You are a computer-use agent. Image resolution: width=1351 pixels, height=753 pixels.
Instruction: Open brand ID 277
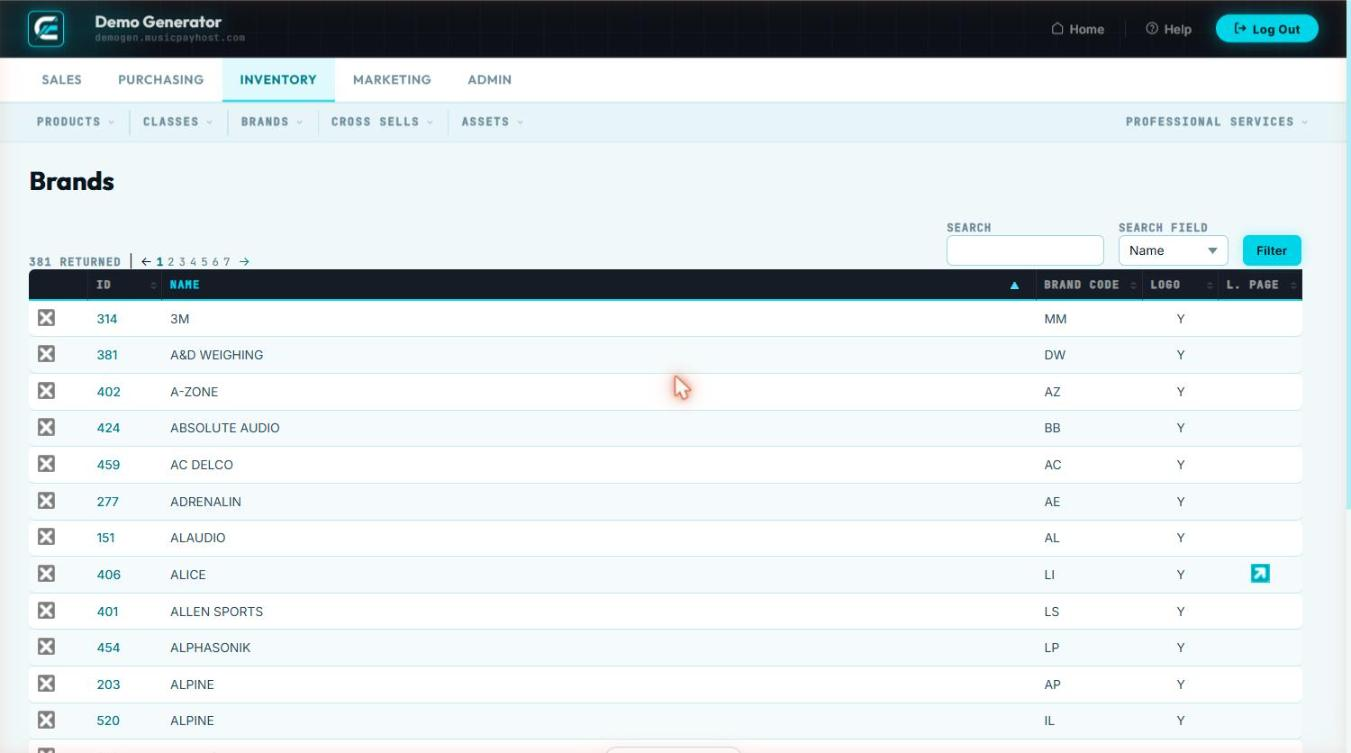[107, 501]
